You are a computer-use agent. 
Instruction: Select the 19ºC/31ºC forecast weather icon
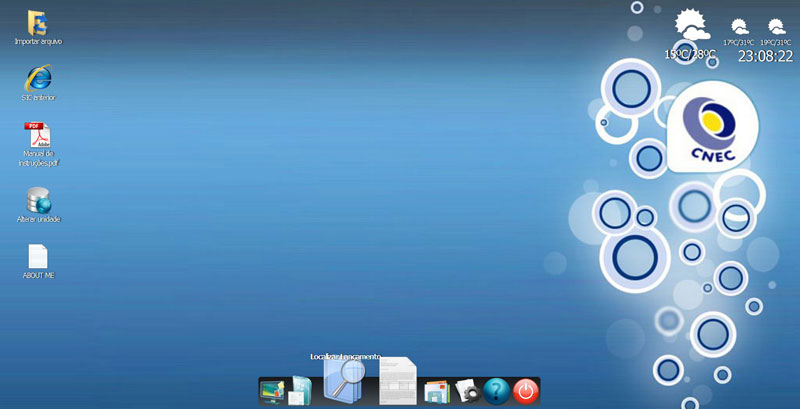pyautogui.click(x=776, y=27)
